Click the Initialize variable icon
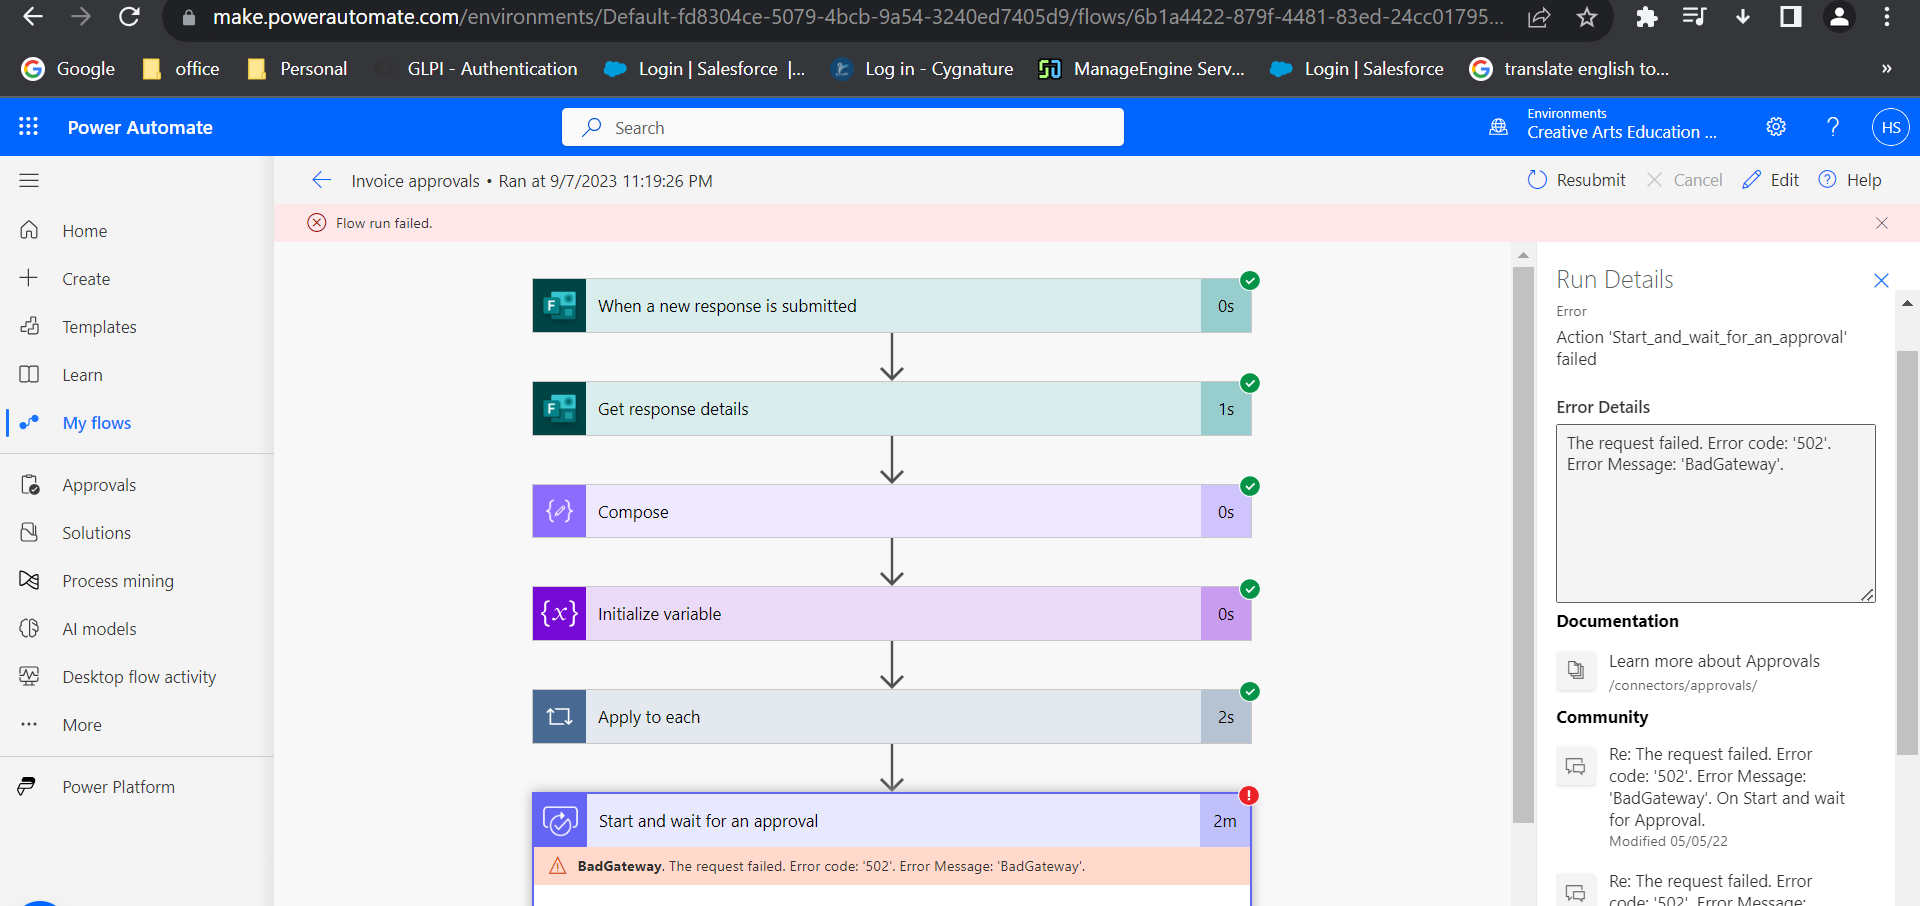1920x906 pixels. [x=559, y=614]
